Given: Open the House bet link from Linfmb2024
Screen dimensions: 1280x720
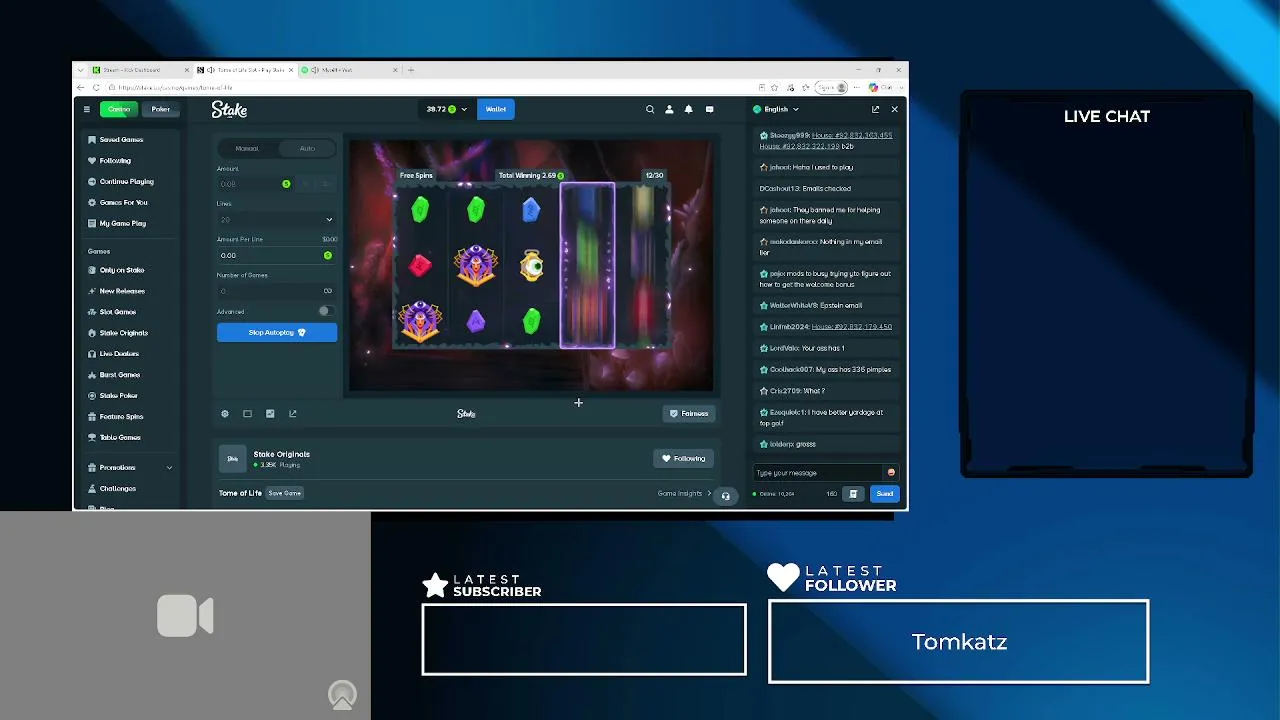Looking at the screenshot, I should tap(852, 327).
